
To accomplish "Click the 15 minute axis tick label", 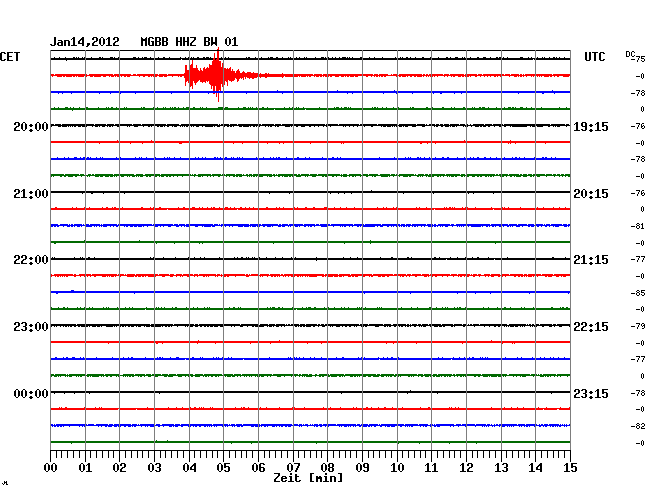I will pos(570,467).
